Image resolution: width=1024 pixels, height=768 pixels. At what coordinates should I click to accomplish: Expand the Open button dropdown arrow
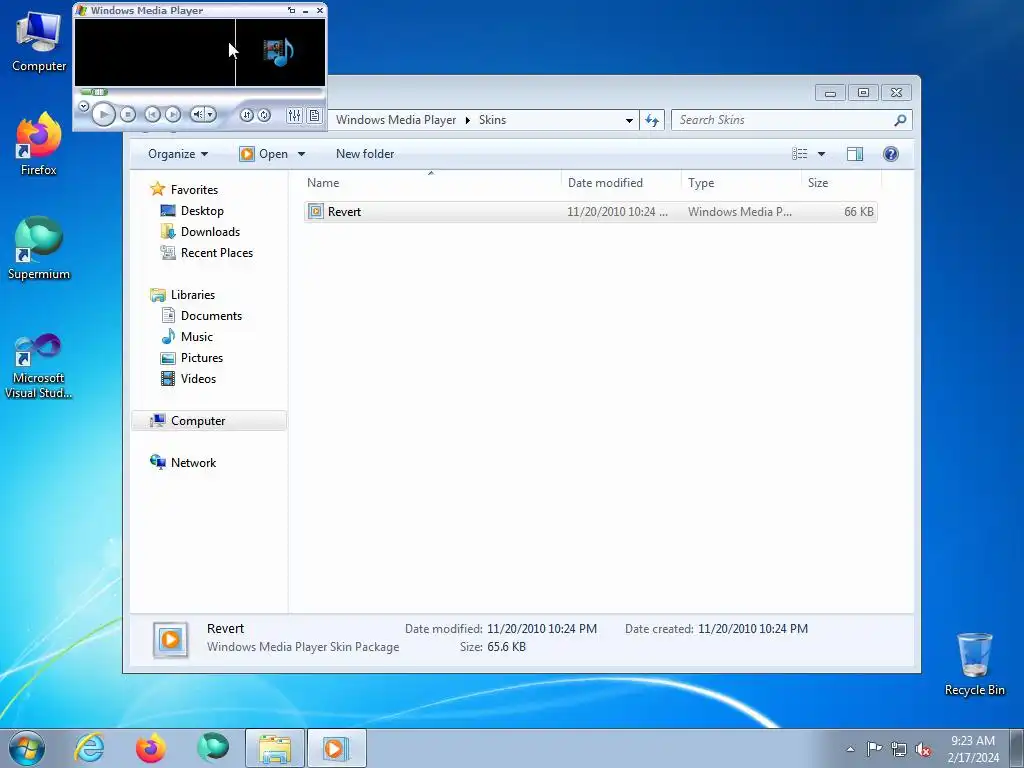click(301, 154)
